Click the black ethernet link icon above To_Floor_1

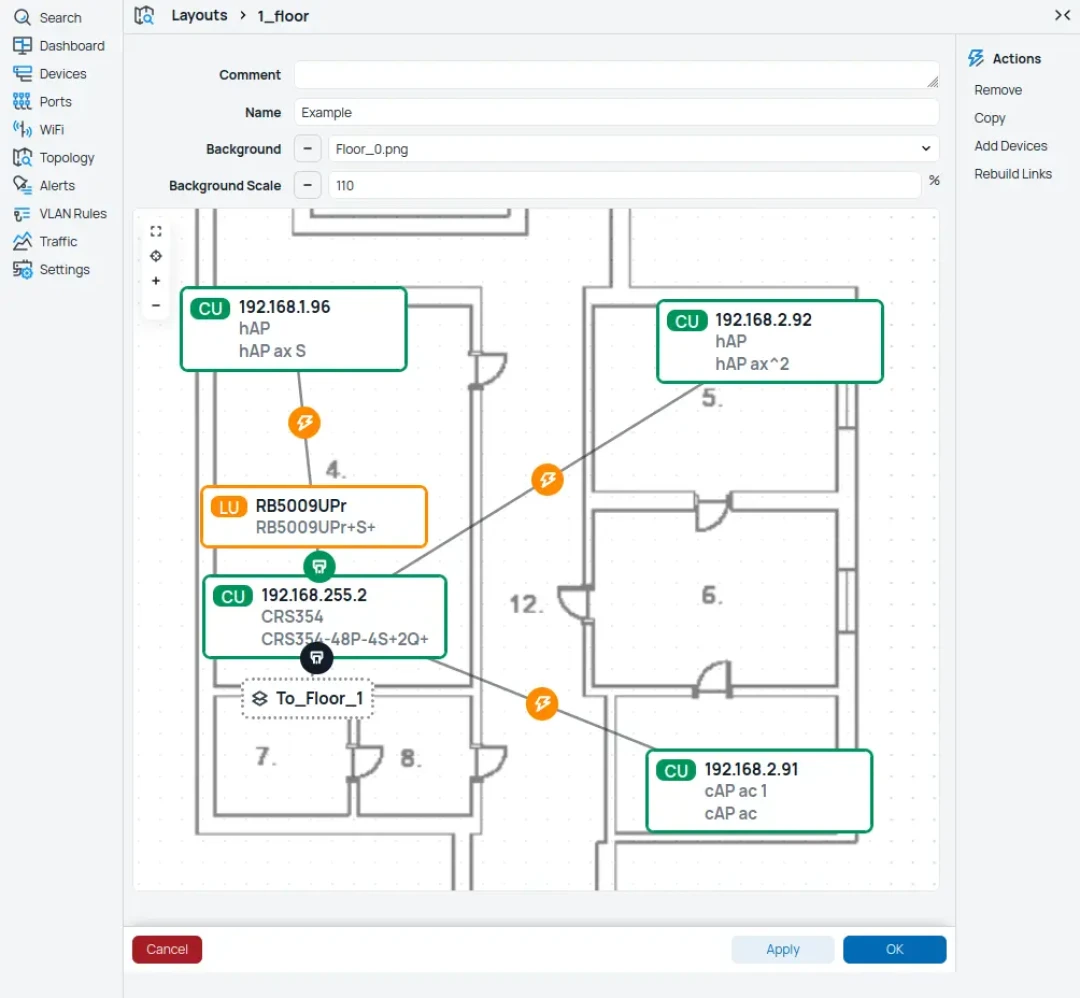click(317, 658)
